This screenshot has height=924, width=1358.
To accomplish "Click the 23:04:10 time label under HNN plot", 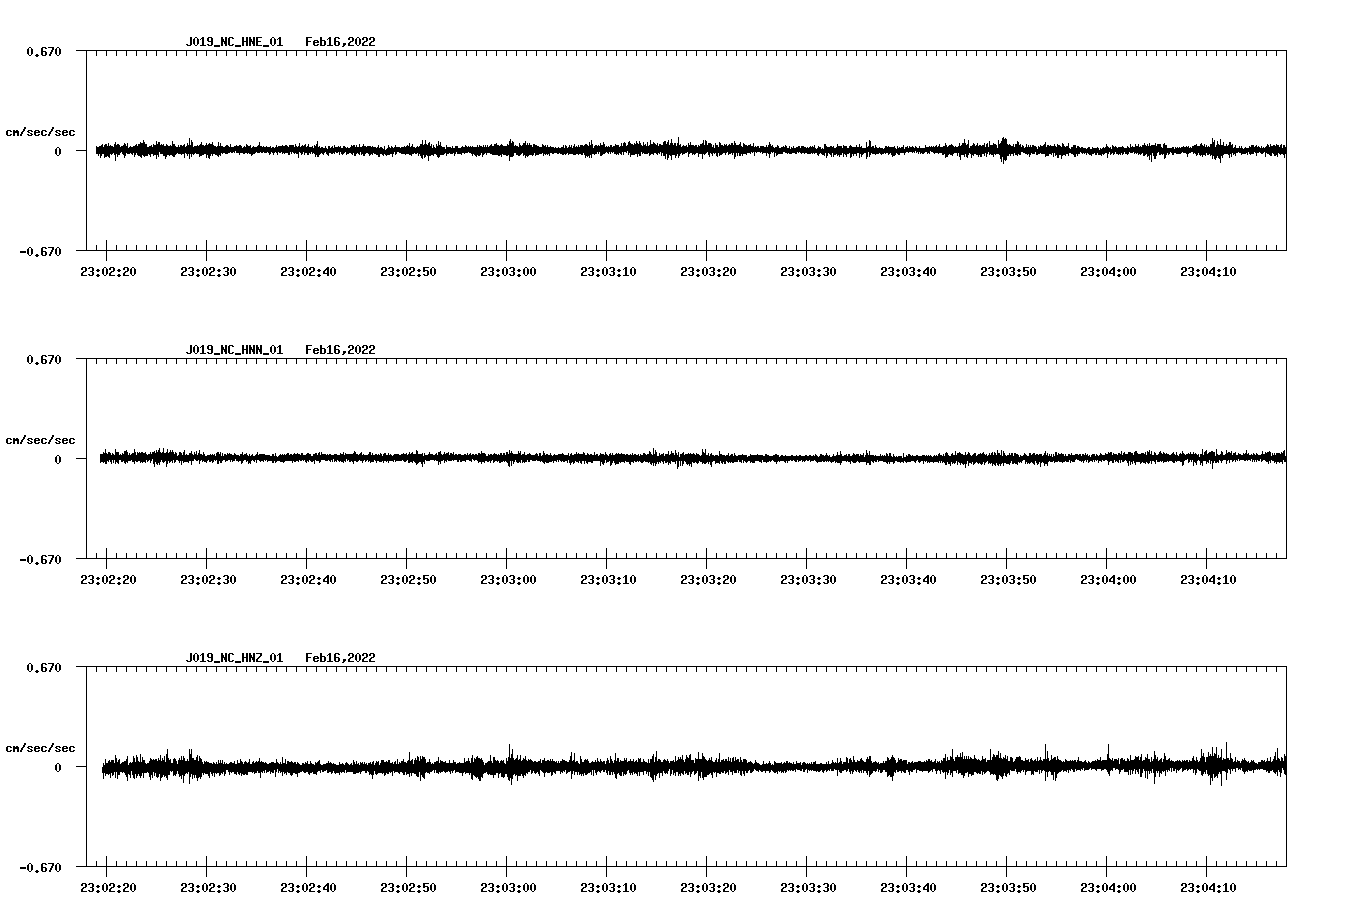I will [x=1208, y=579].
